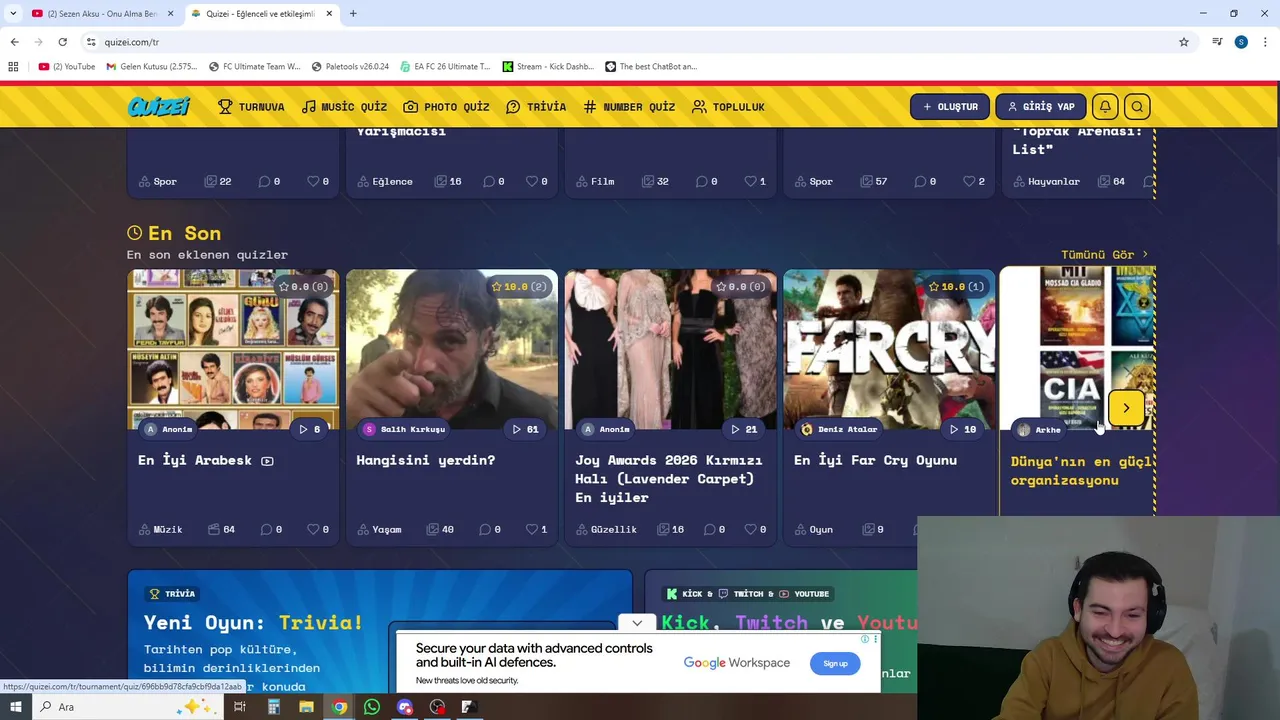Click the Giriş Yap button
Screen dimensions: 1280x720
click(1040, 107)
